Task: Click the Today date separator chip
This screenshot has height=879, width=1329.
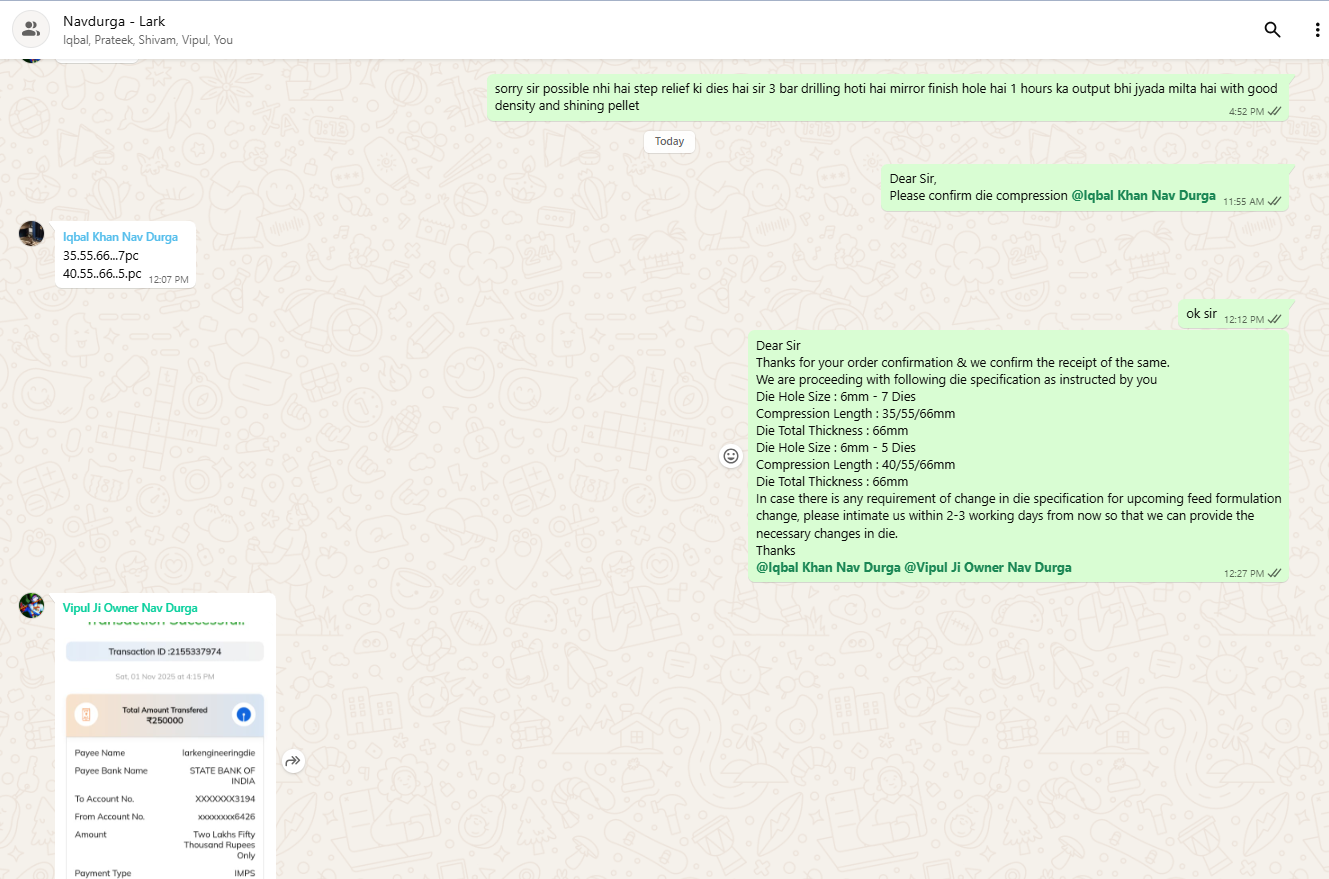Action: (669, 142)
